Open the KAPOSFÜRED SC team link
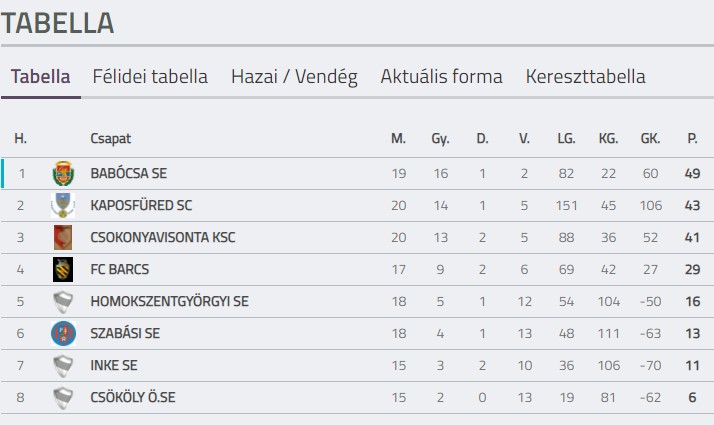 click(x=141, y=206)
